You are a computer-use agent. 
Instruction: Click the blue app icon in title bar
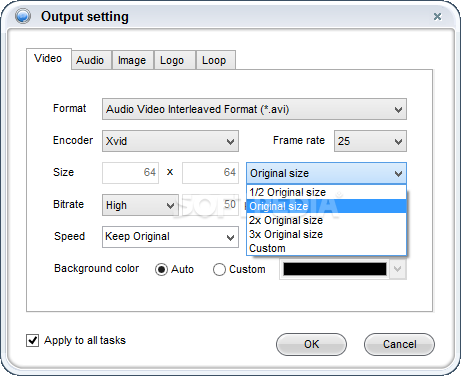click(23, 16)
